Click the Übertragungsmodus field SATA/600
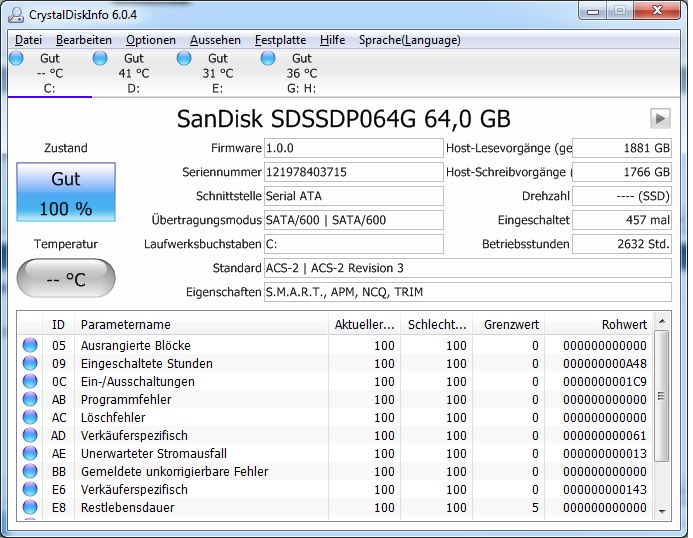Viewport: 693px width, 538px height. (354, 220)
